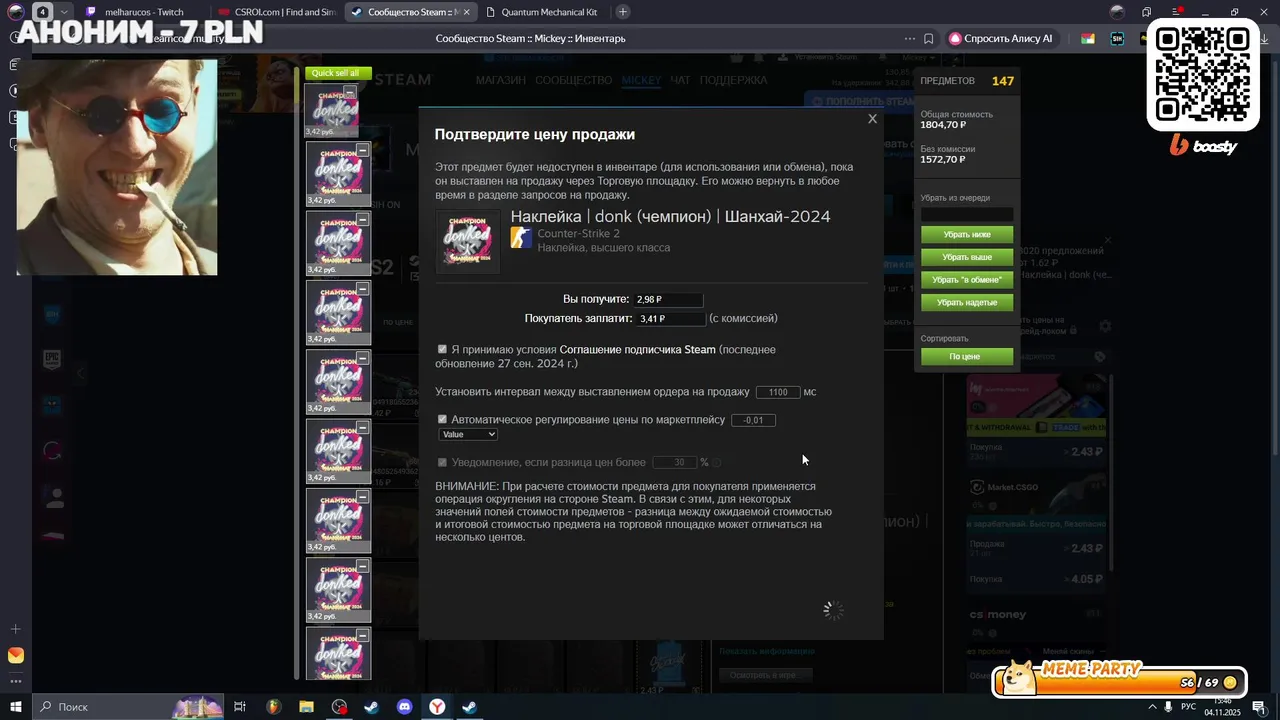
Task: Open the Value dropdown
Action: tap(468, 434)
